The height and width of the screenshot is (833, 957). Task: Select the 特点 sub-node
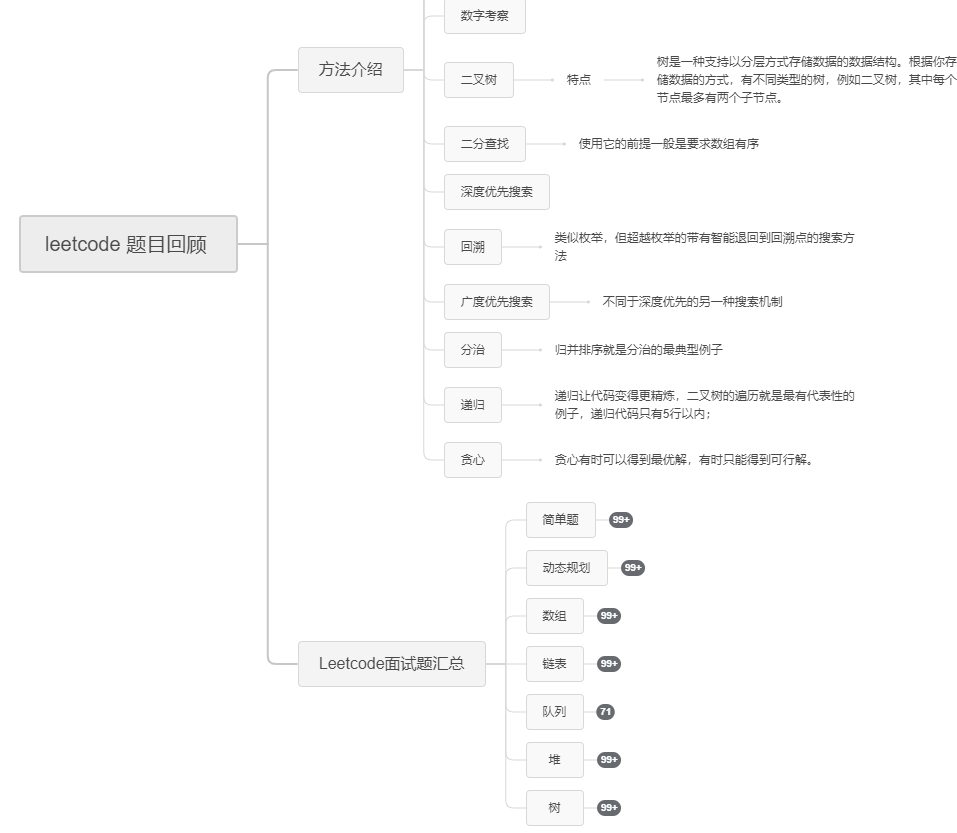579,80
